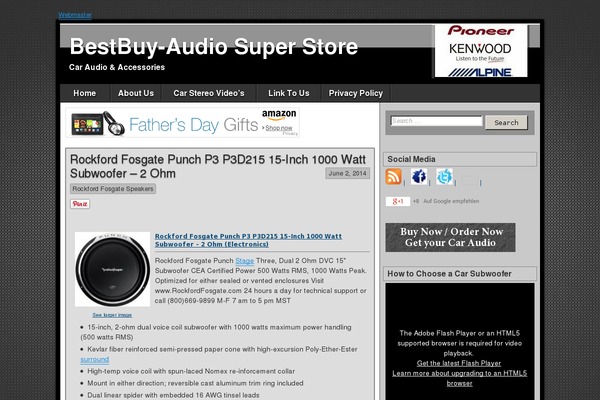The image size is (600, 400).
Task: Open the Rockford Fosgate Speakers category tag
Action: point(113,189)
